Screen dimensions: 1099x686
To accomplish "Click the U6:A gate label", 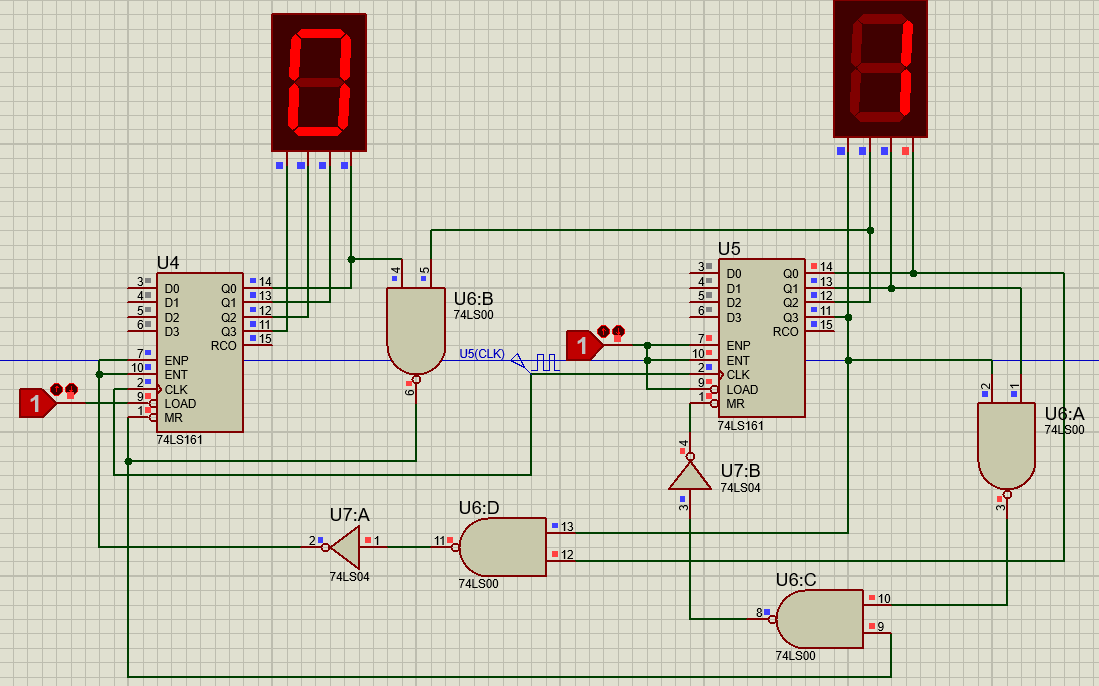I will (x=1064, y=414).
